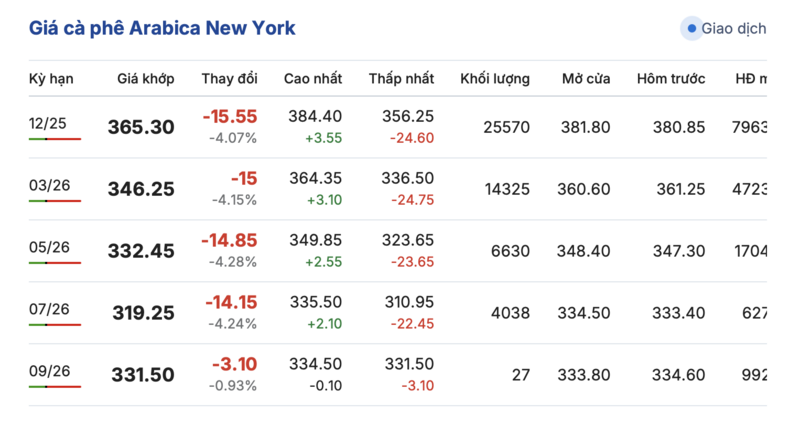800x423 pixels.
Task: Click the -15.55 change value
Action: (x=230, y=117)
